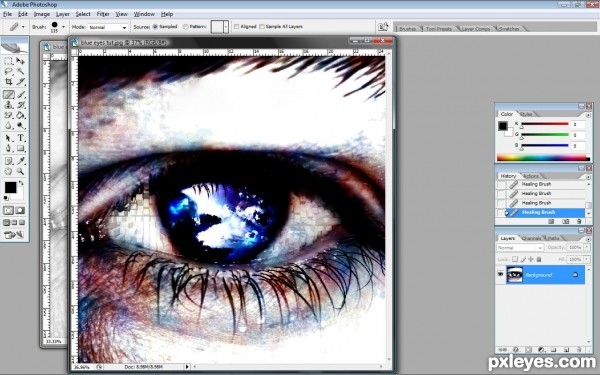Open the Brush preset picker dropdown
The height and width of the screenshot is (375, 600).
pos(63,27)
